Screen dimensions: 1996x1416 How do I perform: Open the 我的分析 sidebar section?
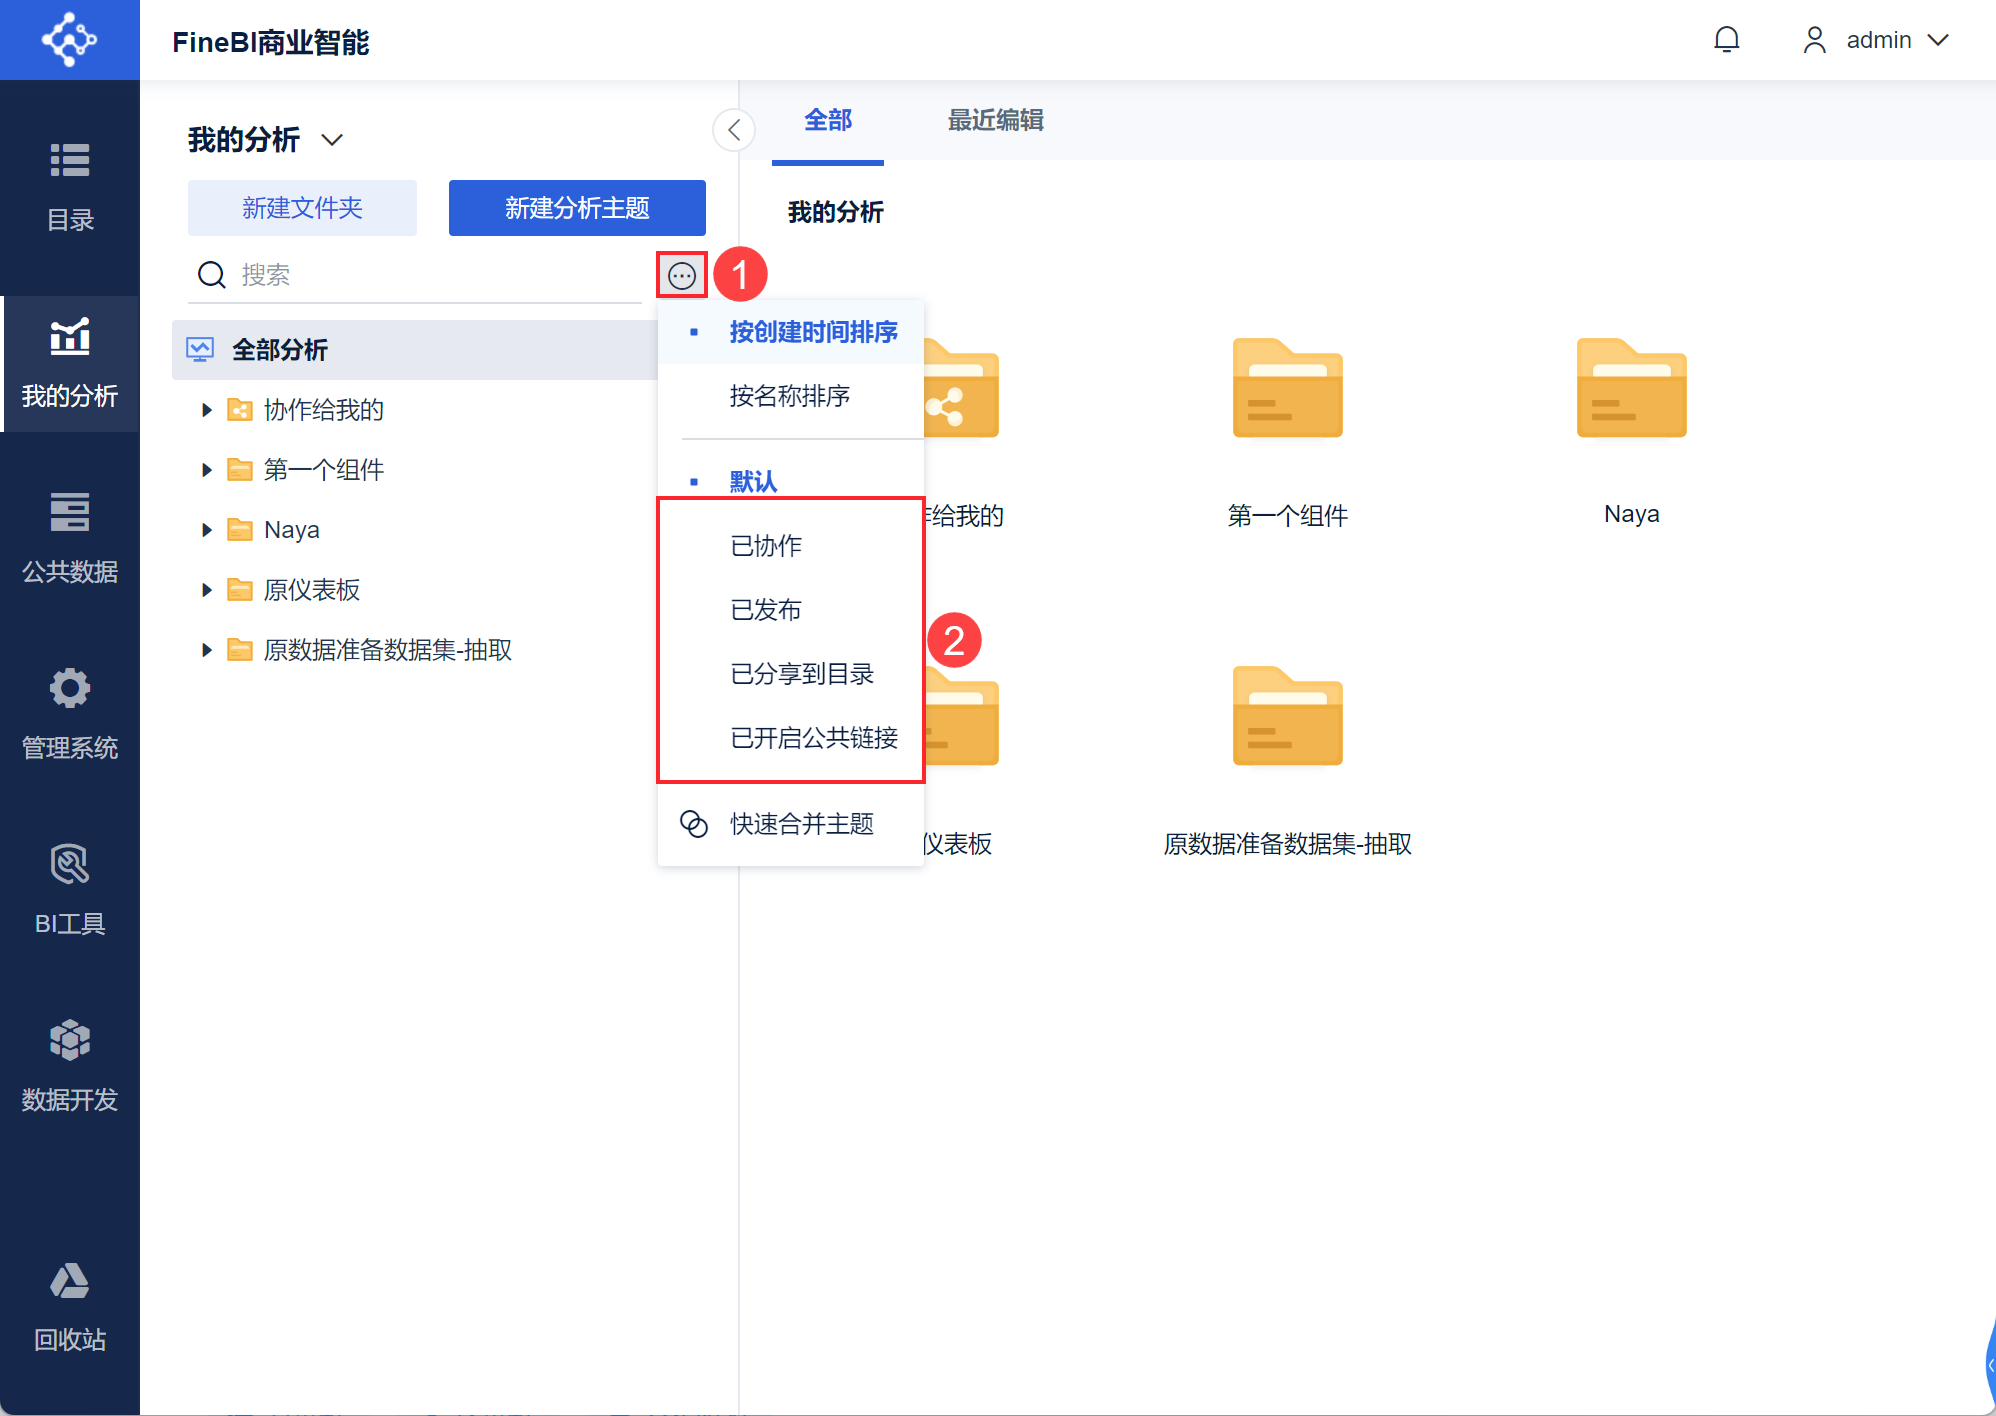(70, 364)
